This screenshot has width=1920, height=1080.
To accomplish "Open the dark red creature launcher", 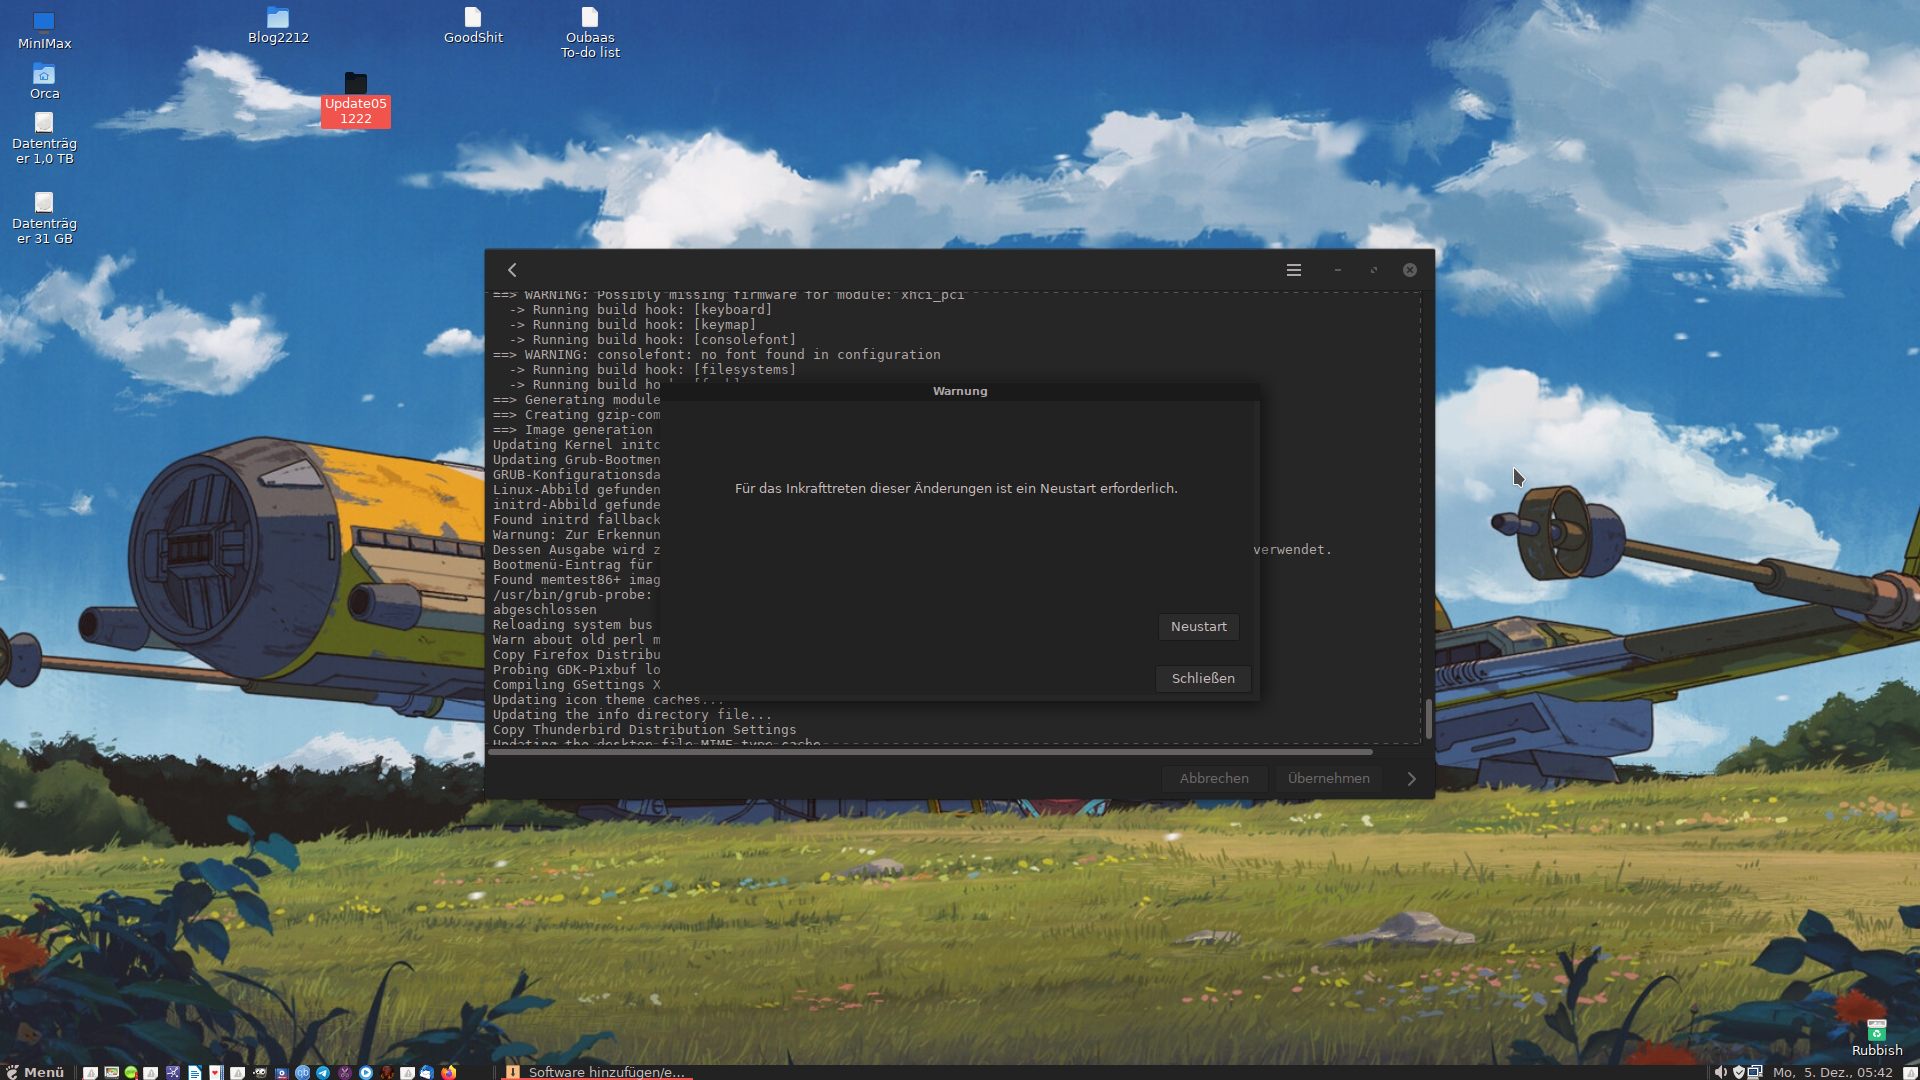I will 386,1072.
